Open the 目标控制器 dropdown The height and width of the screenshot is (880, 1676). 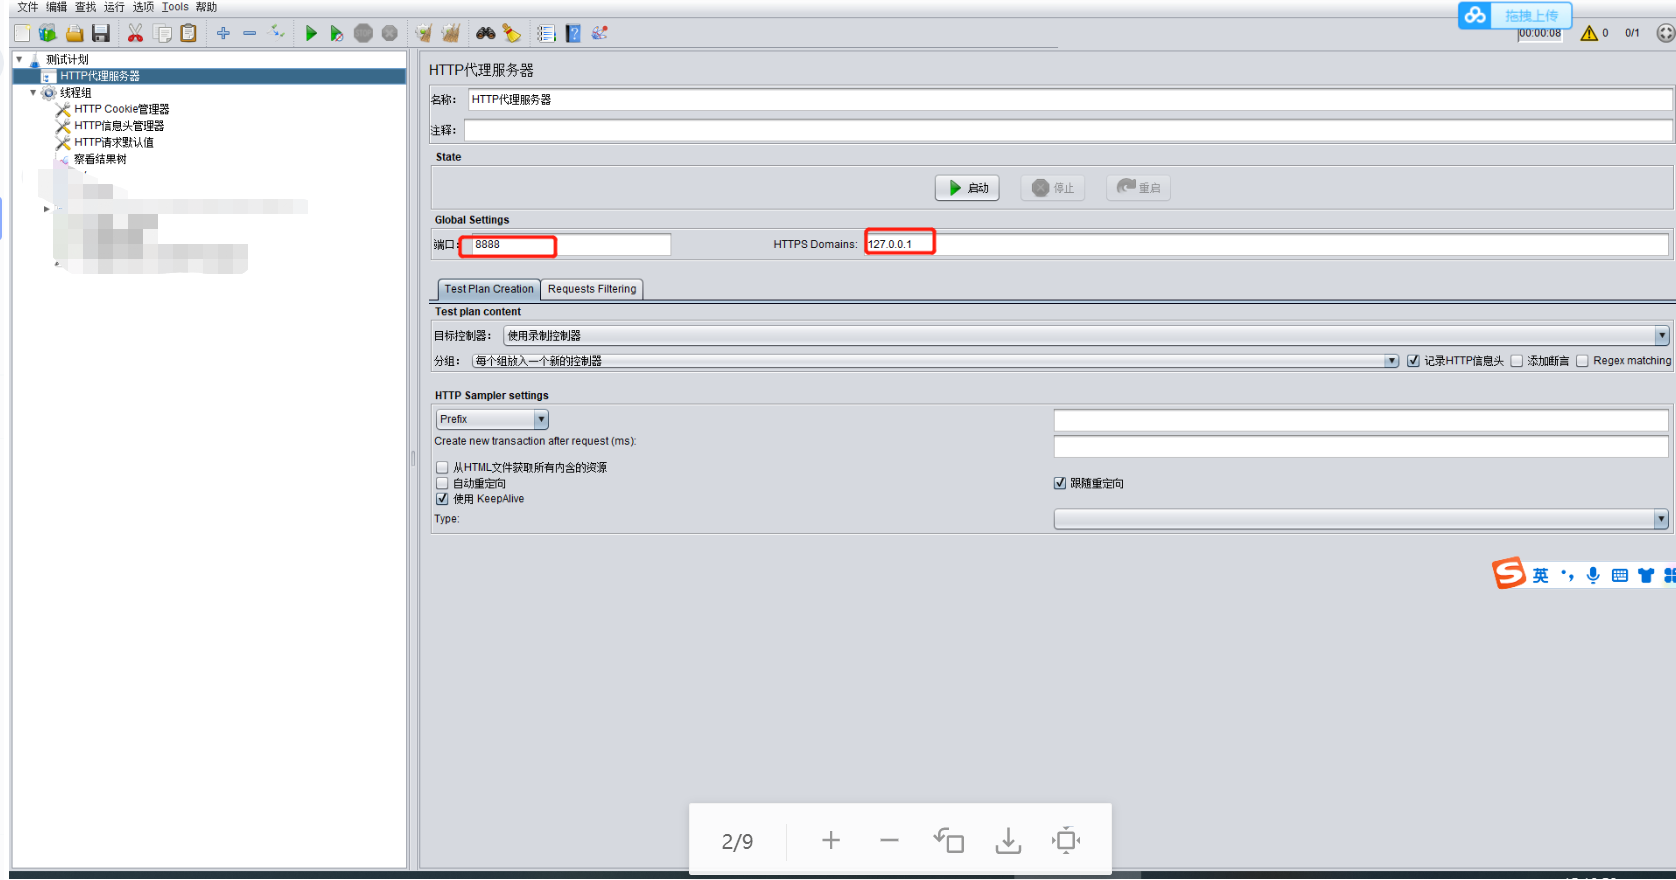coord(1086,336)
